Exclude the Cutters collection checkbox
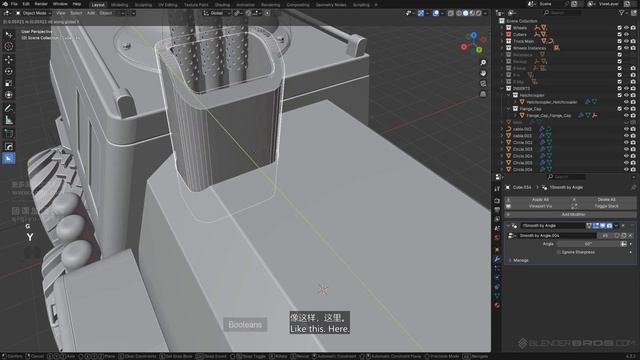 [x=620, y=35]
